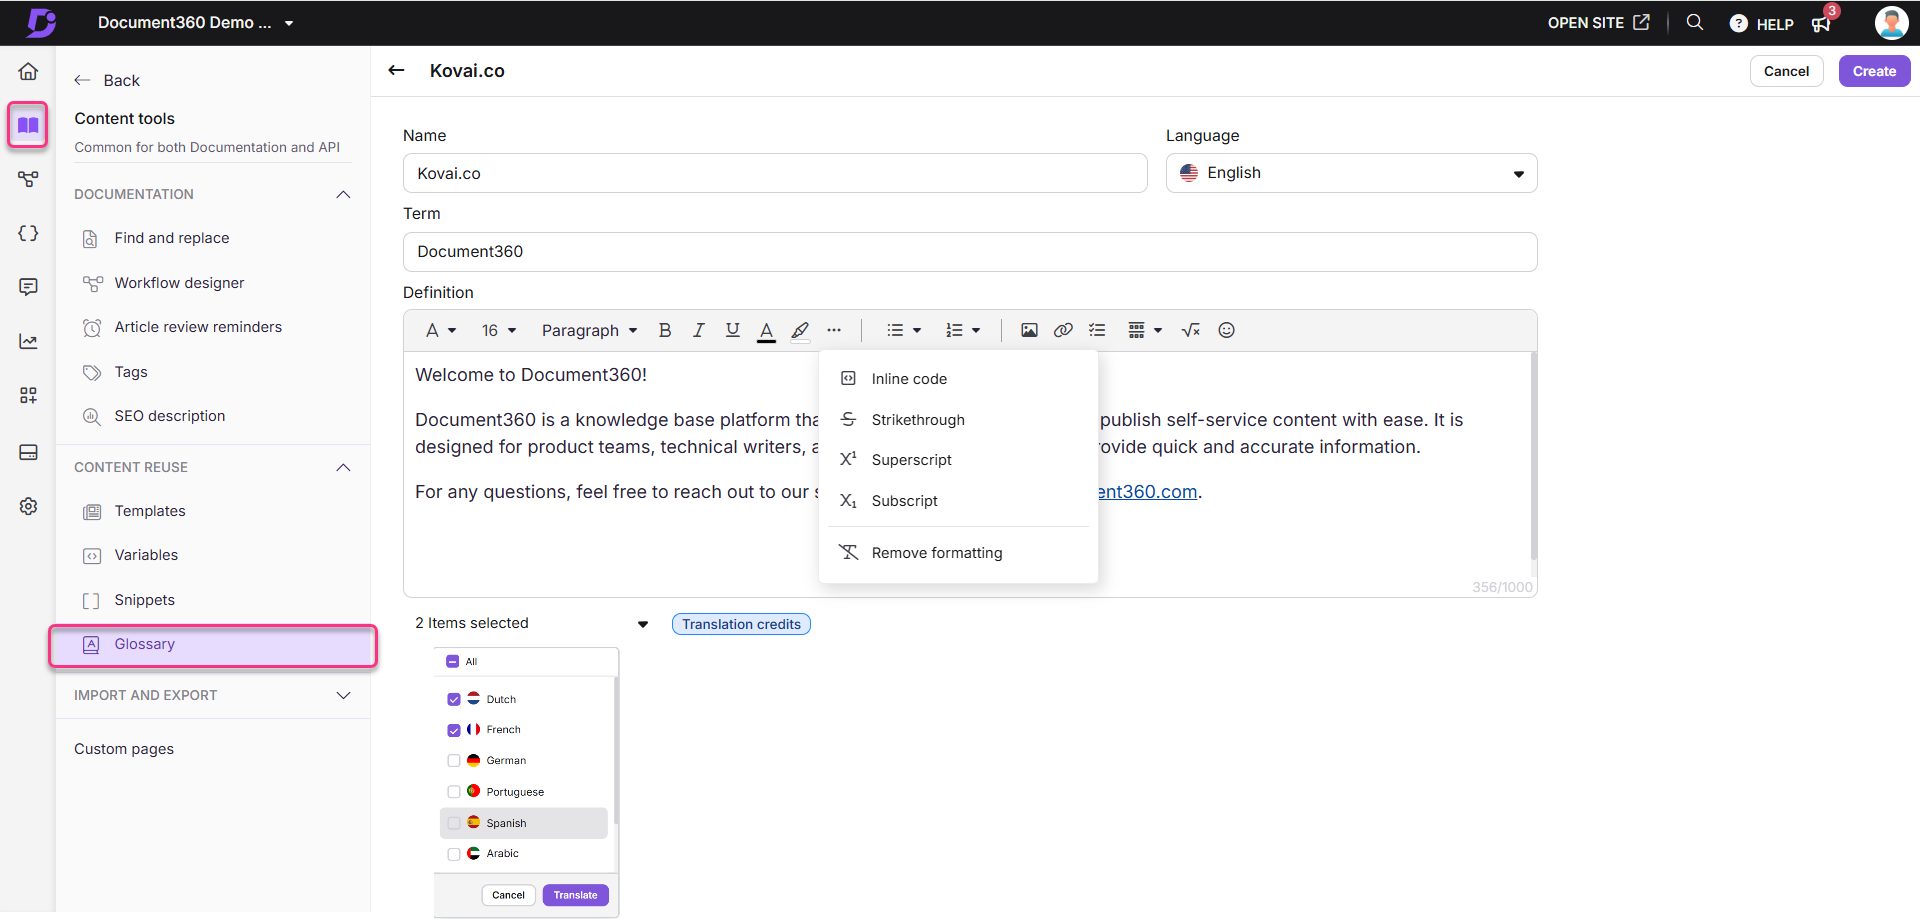This screenshot has width=1920, height=919.
Task: Open the font size 16 dropdown
Action: coord(498,330)
